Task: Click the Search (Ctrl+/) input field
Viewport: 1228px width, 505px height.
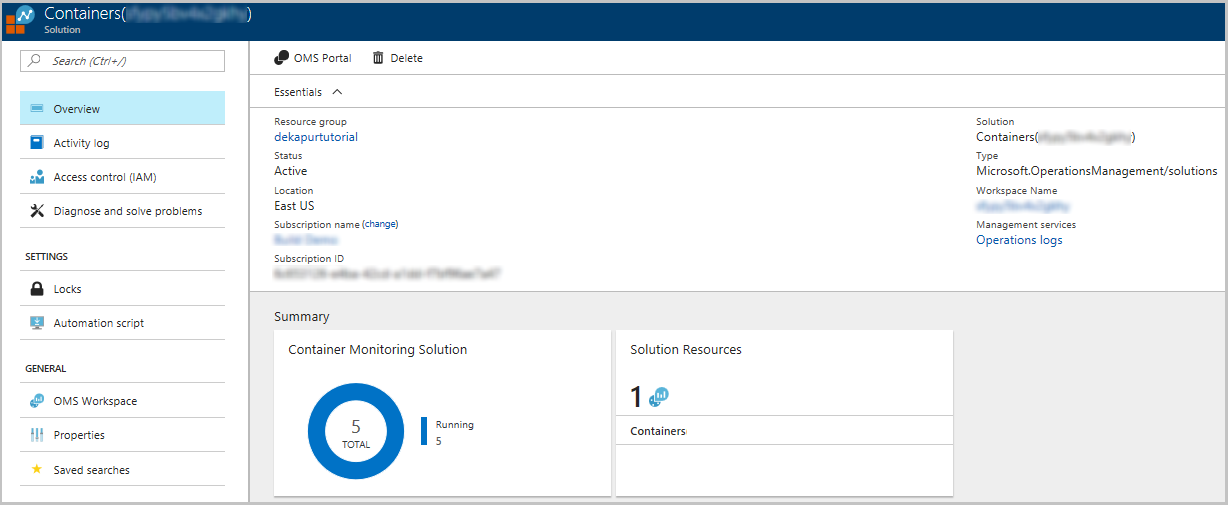Action: [122, 61]
